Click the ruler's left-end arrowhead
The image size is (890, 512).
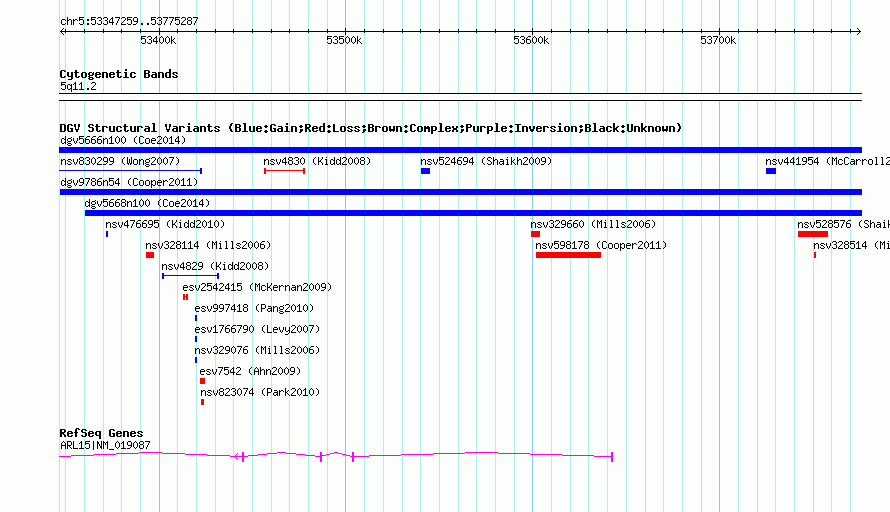pyautogui.click(x=62, y=31)
